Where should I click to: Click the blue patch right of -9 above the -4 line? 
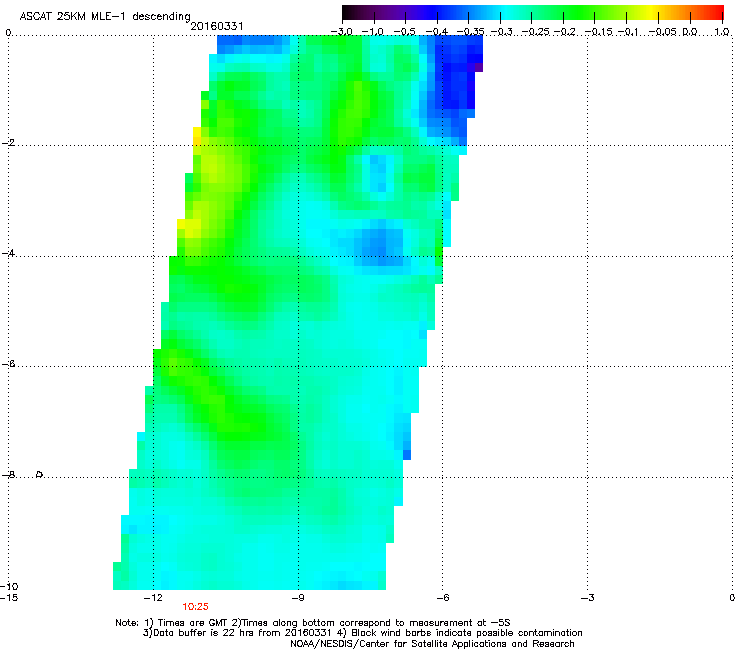380,247
